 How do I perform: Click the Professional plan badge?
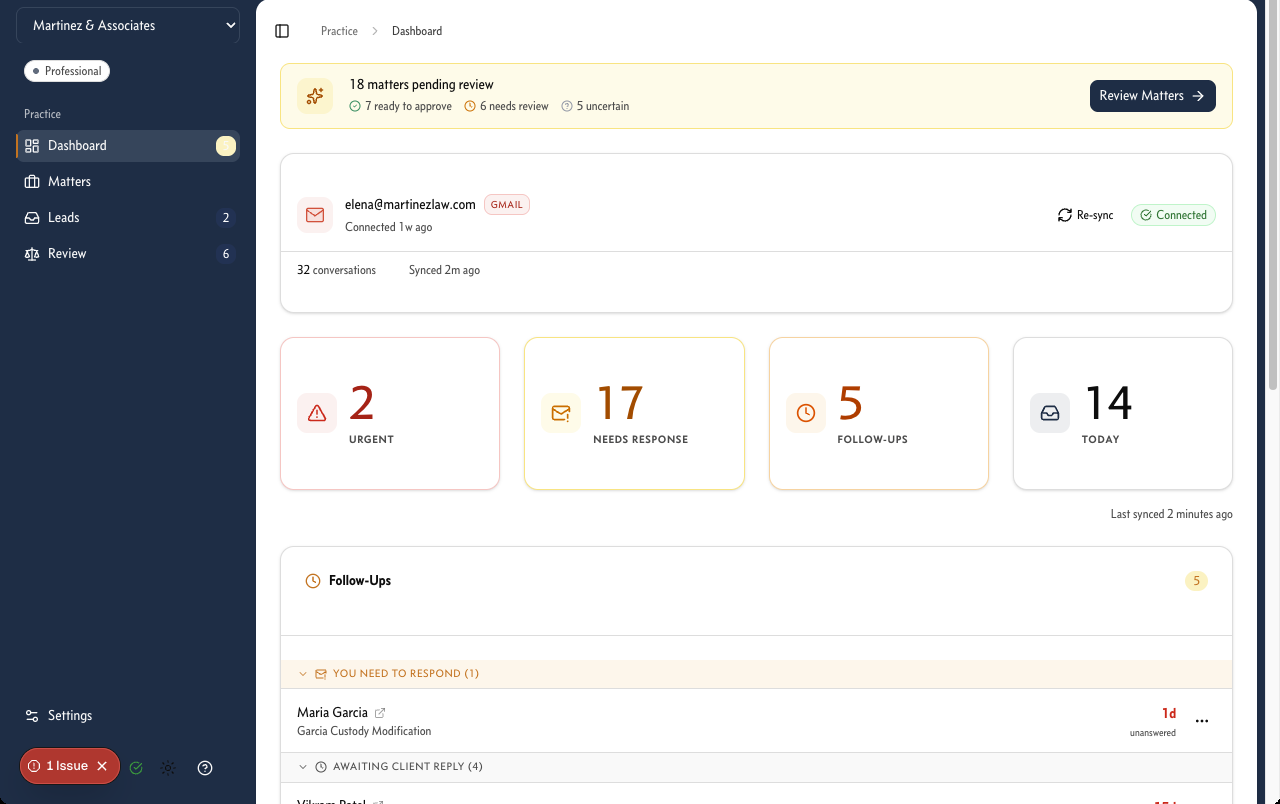click(67, 71)
